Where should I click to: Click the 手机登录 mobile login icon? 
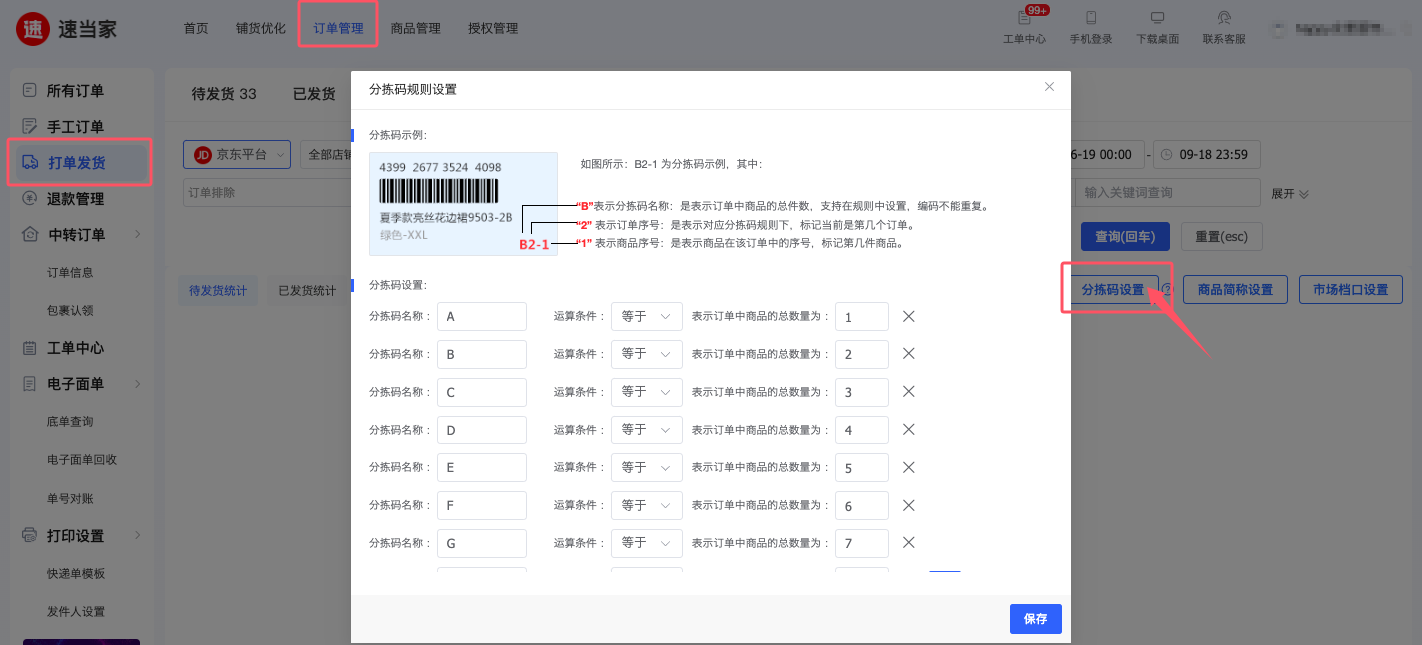1090,22
